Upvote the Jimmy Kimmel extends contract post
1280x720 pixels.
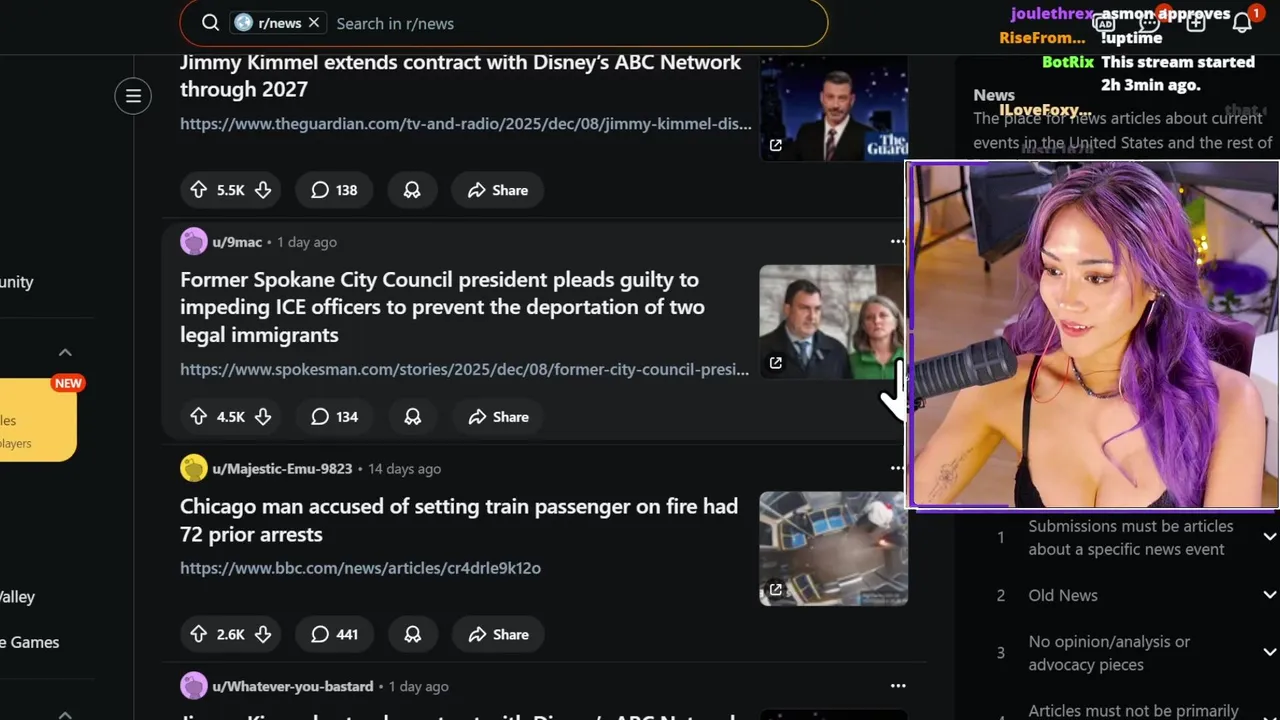coord(198,190)
